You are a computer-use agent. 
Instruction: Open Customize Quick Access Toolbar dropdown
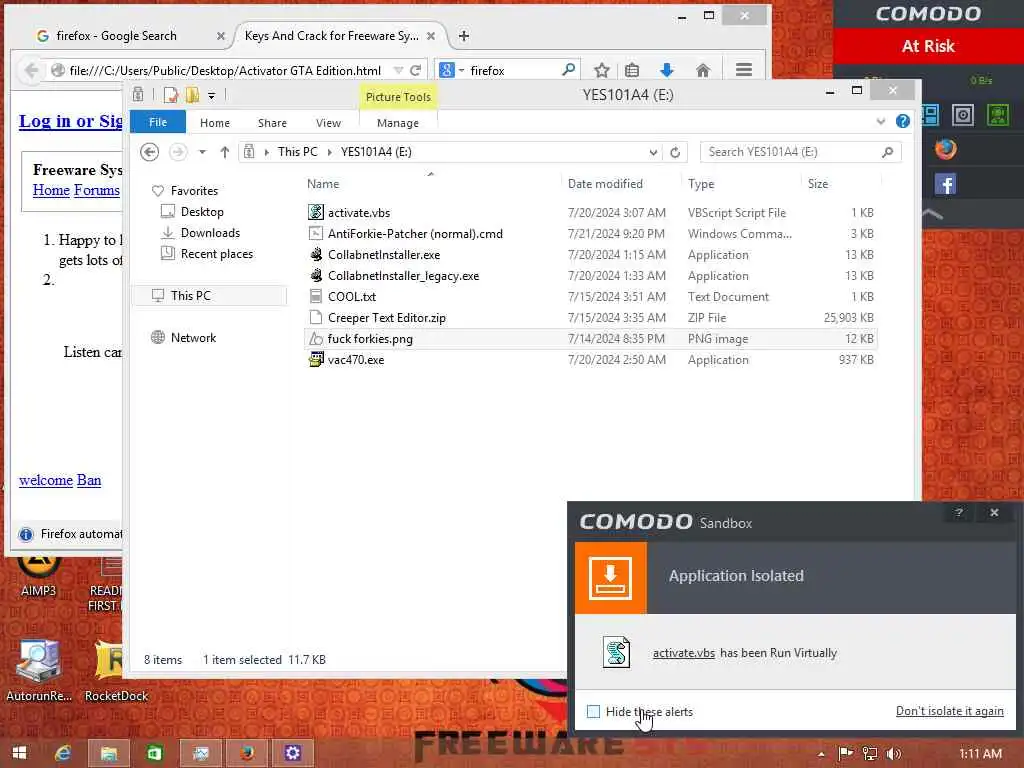pos(212,96)
